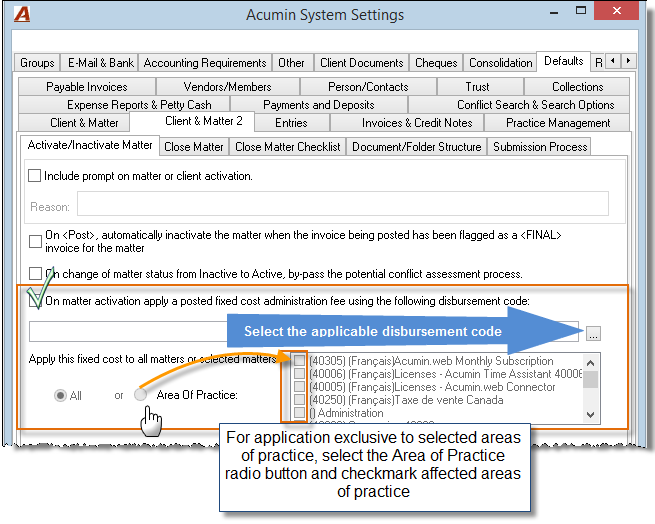This screenshot has height=524, width=655.
Task: Open the Payable Invoices tab
Action: [87, 86]
